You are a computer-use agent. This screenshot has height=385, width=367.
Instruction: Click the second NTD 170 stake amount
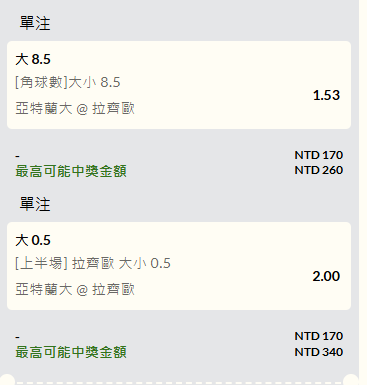[319, 336]
